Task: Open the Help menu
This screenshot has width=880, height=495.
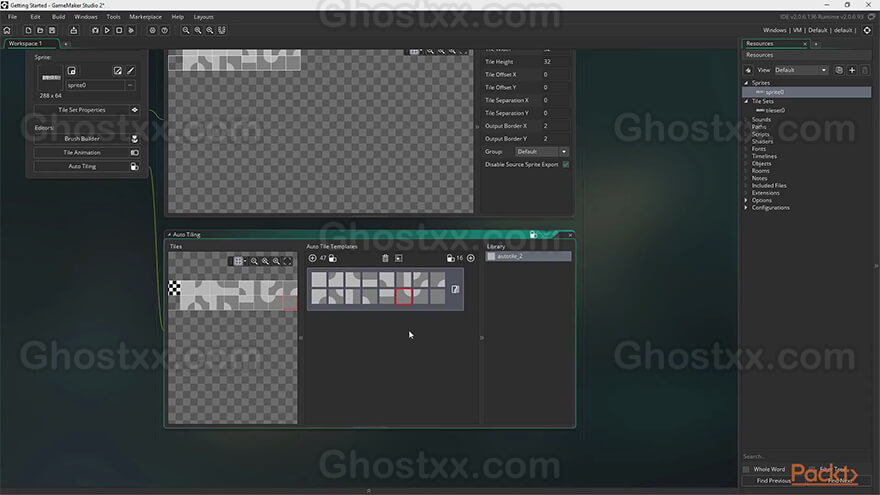Action: pyautogui.click(x=178, y=17)
